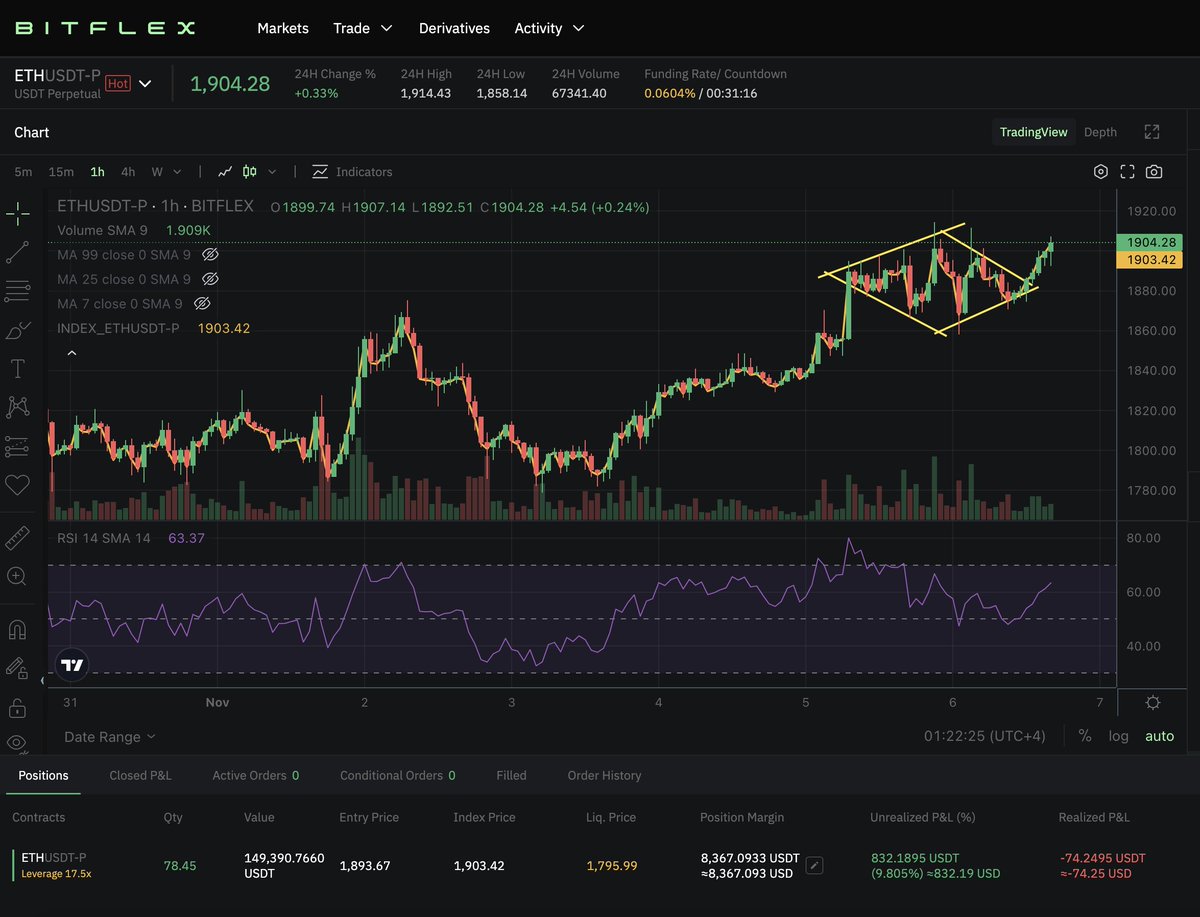Viewport: 1200px width, 917px height.
Task: Select the trend line drawing tool
Action: coord(17,252)
